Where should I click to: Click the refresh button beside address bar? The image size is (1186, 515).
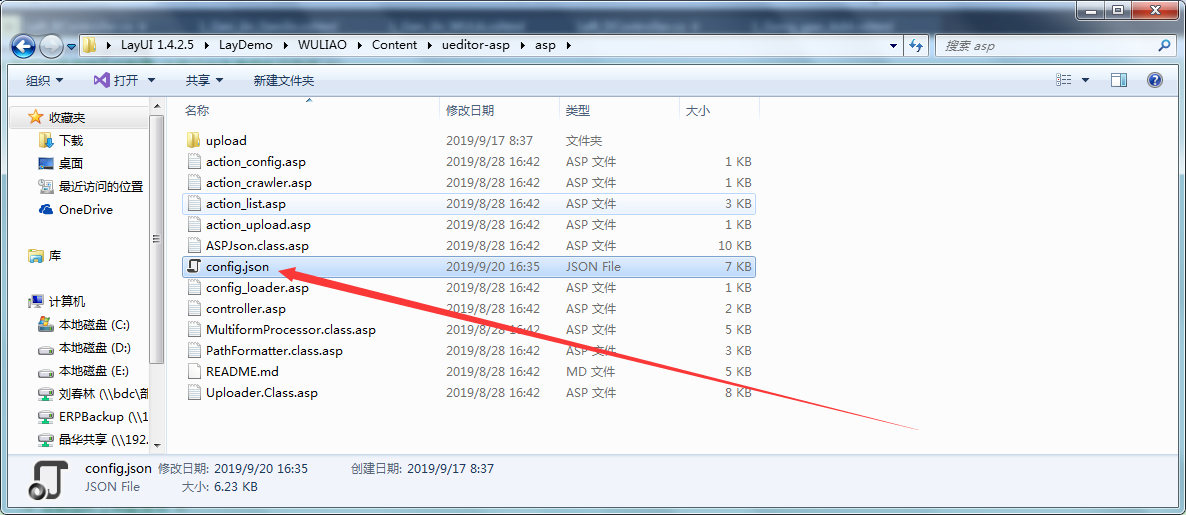[x=915, y=46]
